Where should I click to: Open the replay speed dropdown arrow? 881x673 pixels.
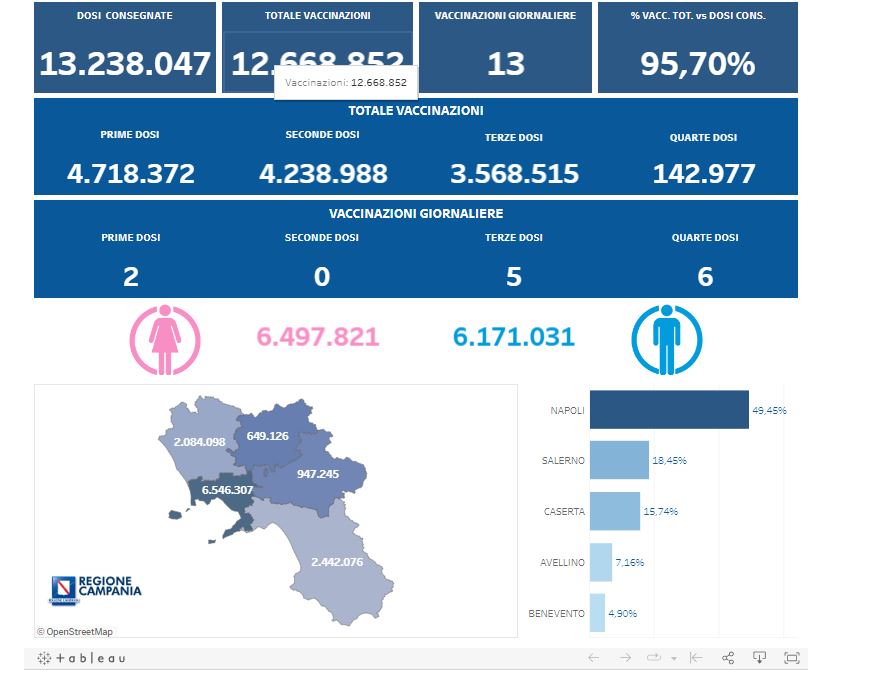[x=674, y=659]
